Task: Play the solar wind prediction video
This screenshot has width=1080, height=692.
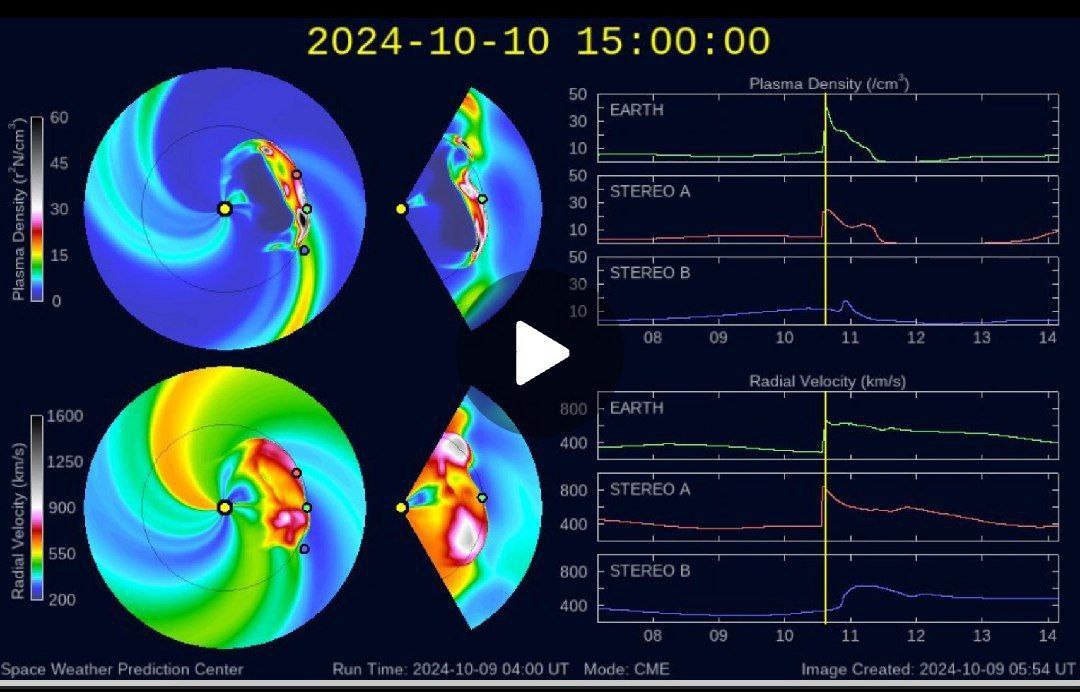Action: (x=540, y=353)
